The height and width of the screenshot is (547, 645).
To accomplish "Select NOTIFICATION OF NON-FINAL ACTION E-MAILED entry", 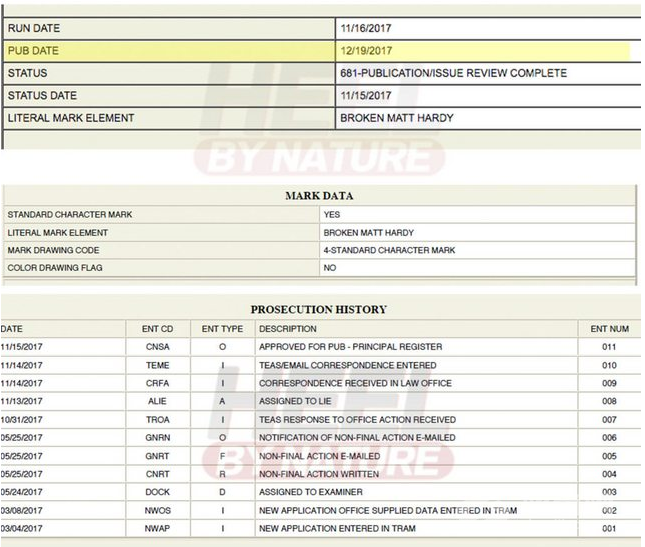I will point(357,438).
